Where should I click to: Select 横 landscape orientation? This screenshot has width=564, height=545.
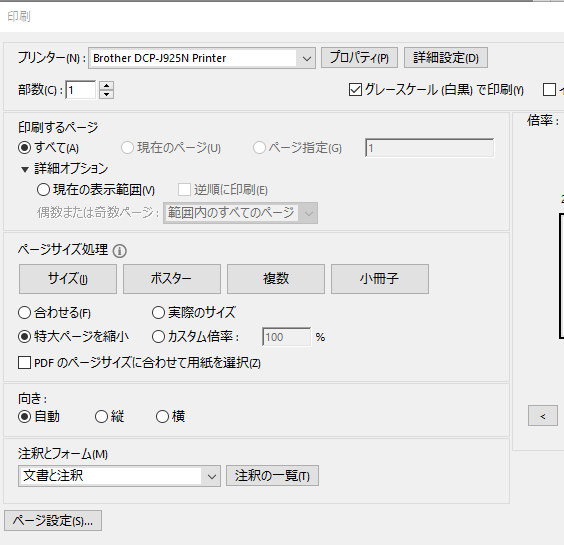click(162, 417)
